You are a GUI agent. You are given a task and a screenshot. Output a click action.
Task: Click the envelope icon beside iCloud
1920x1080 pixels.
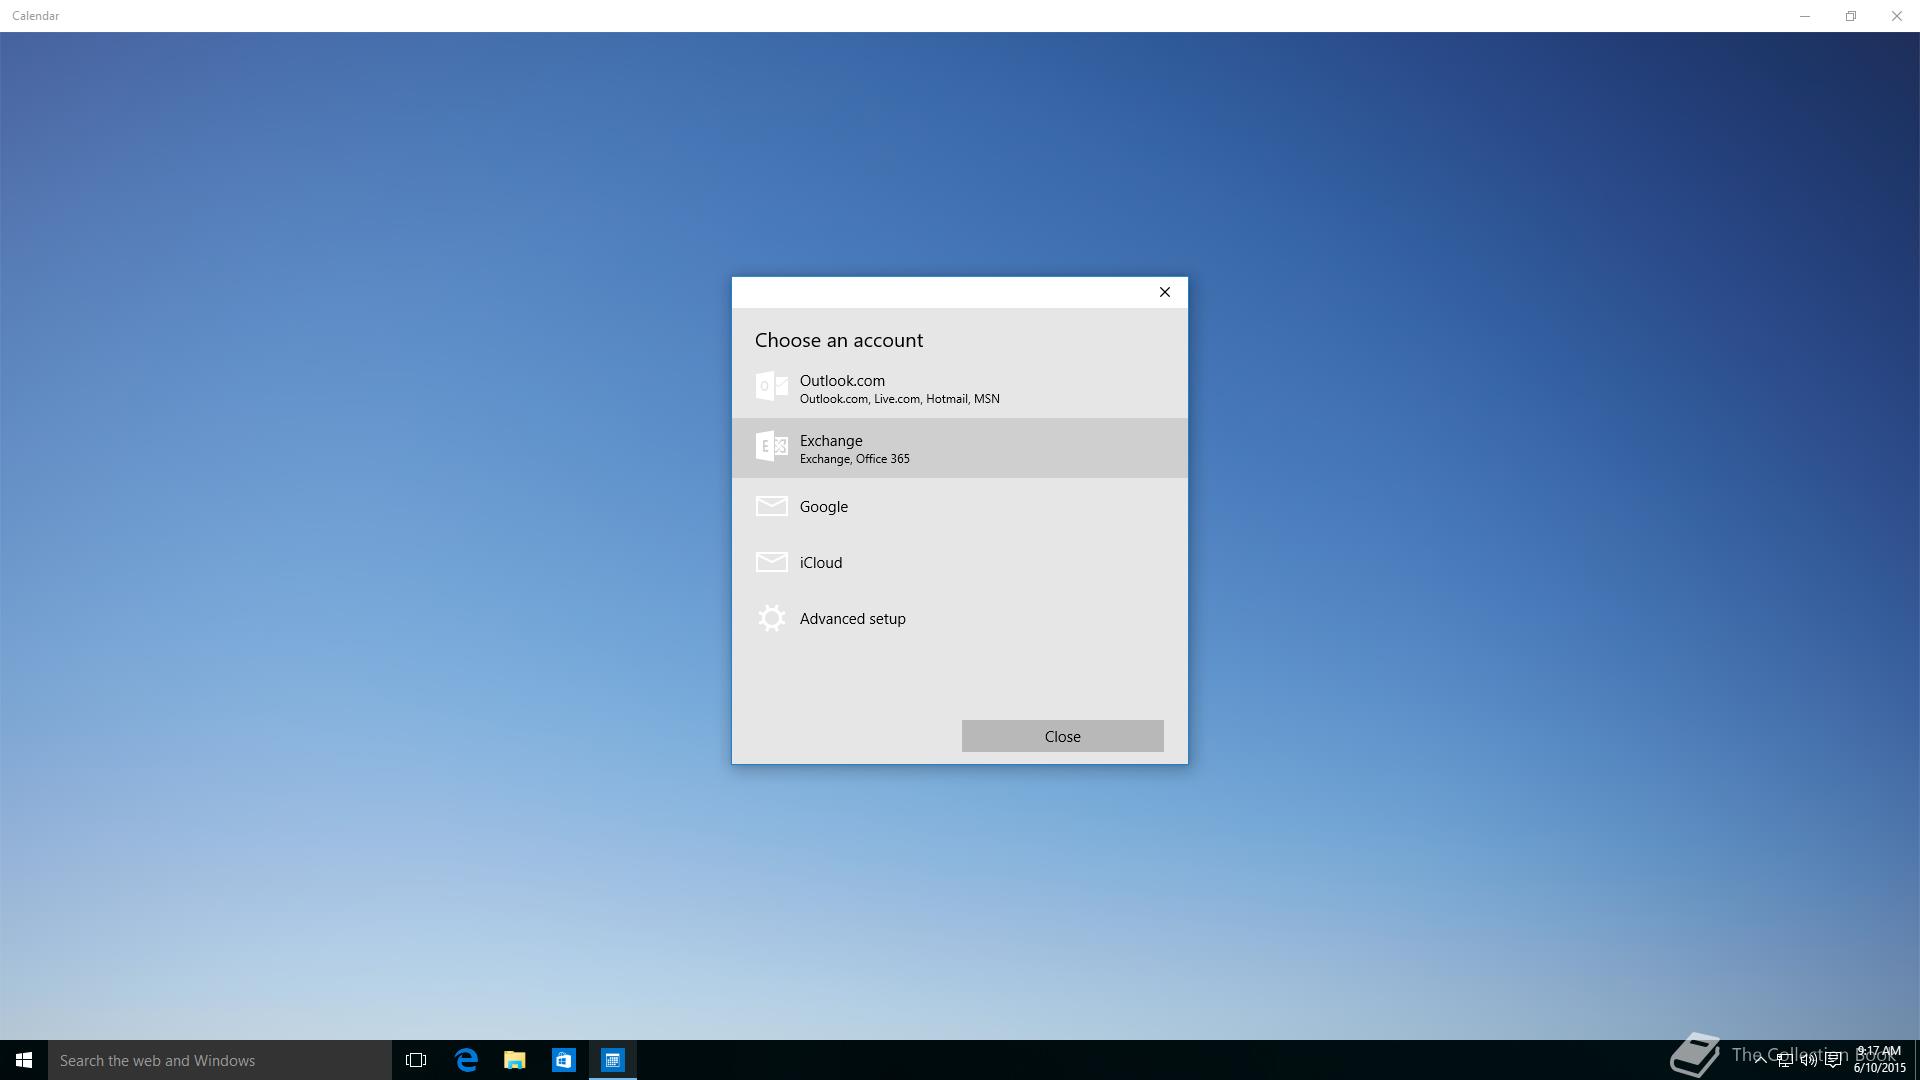point(771,562)
